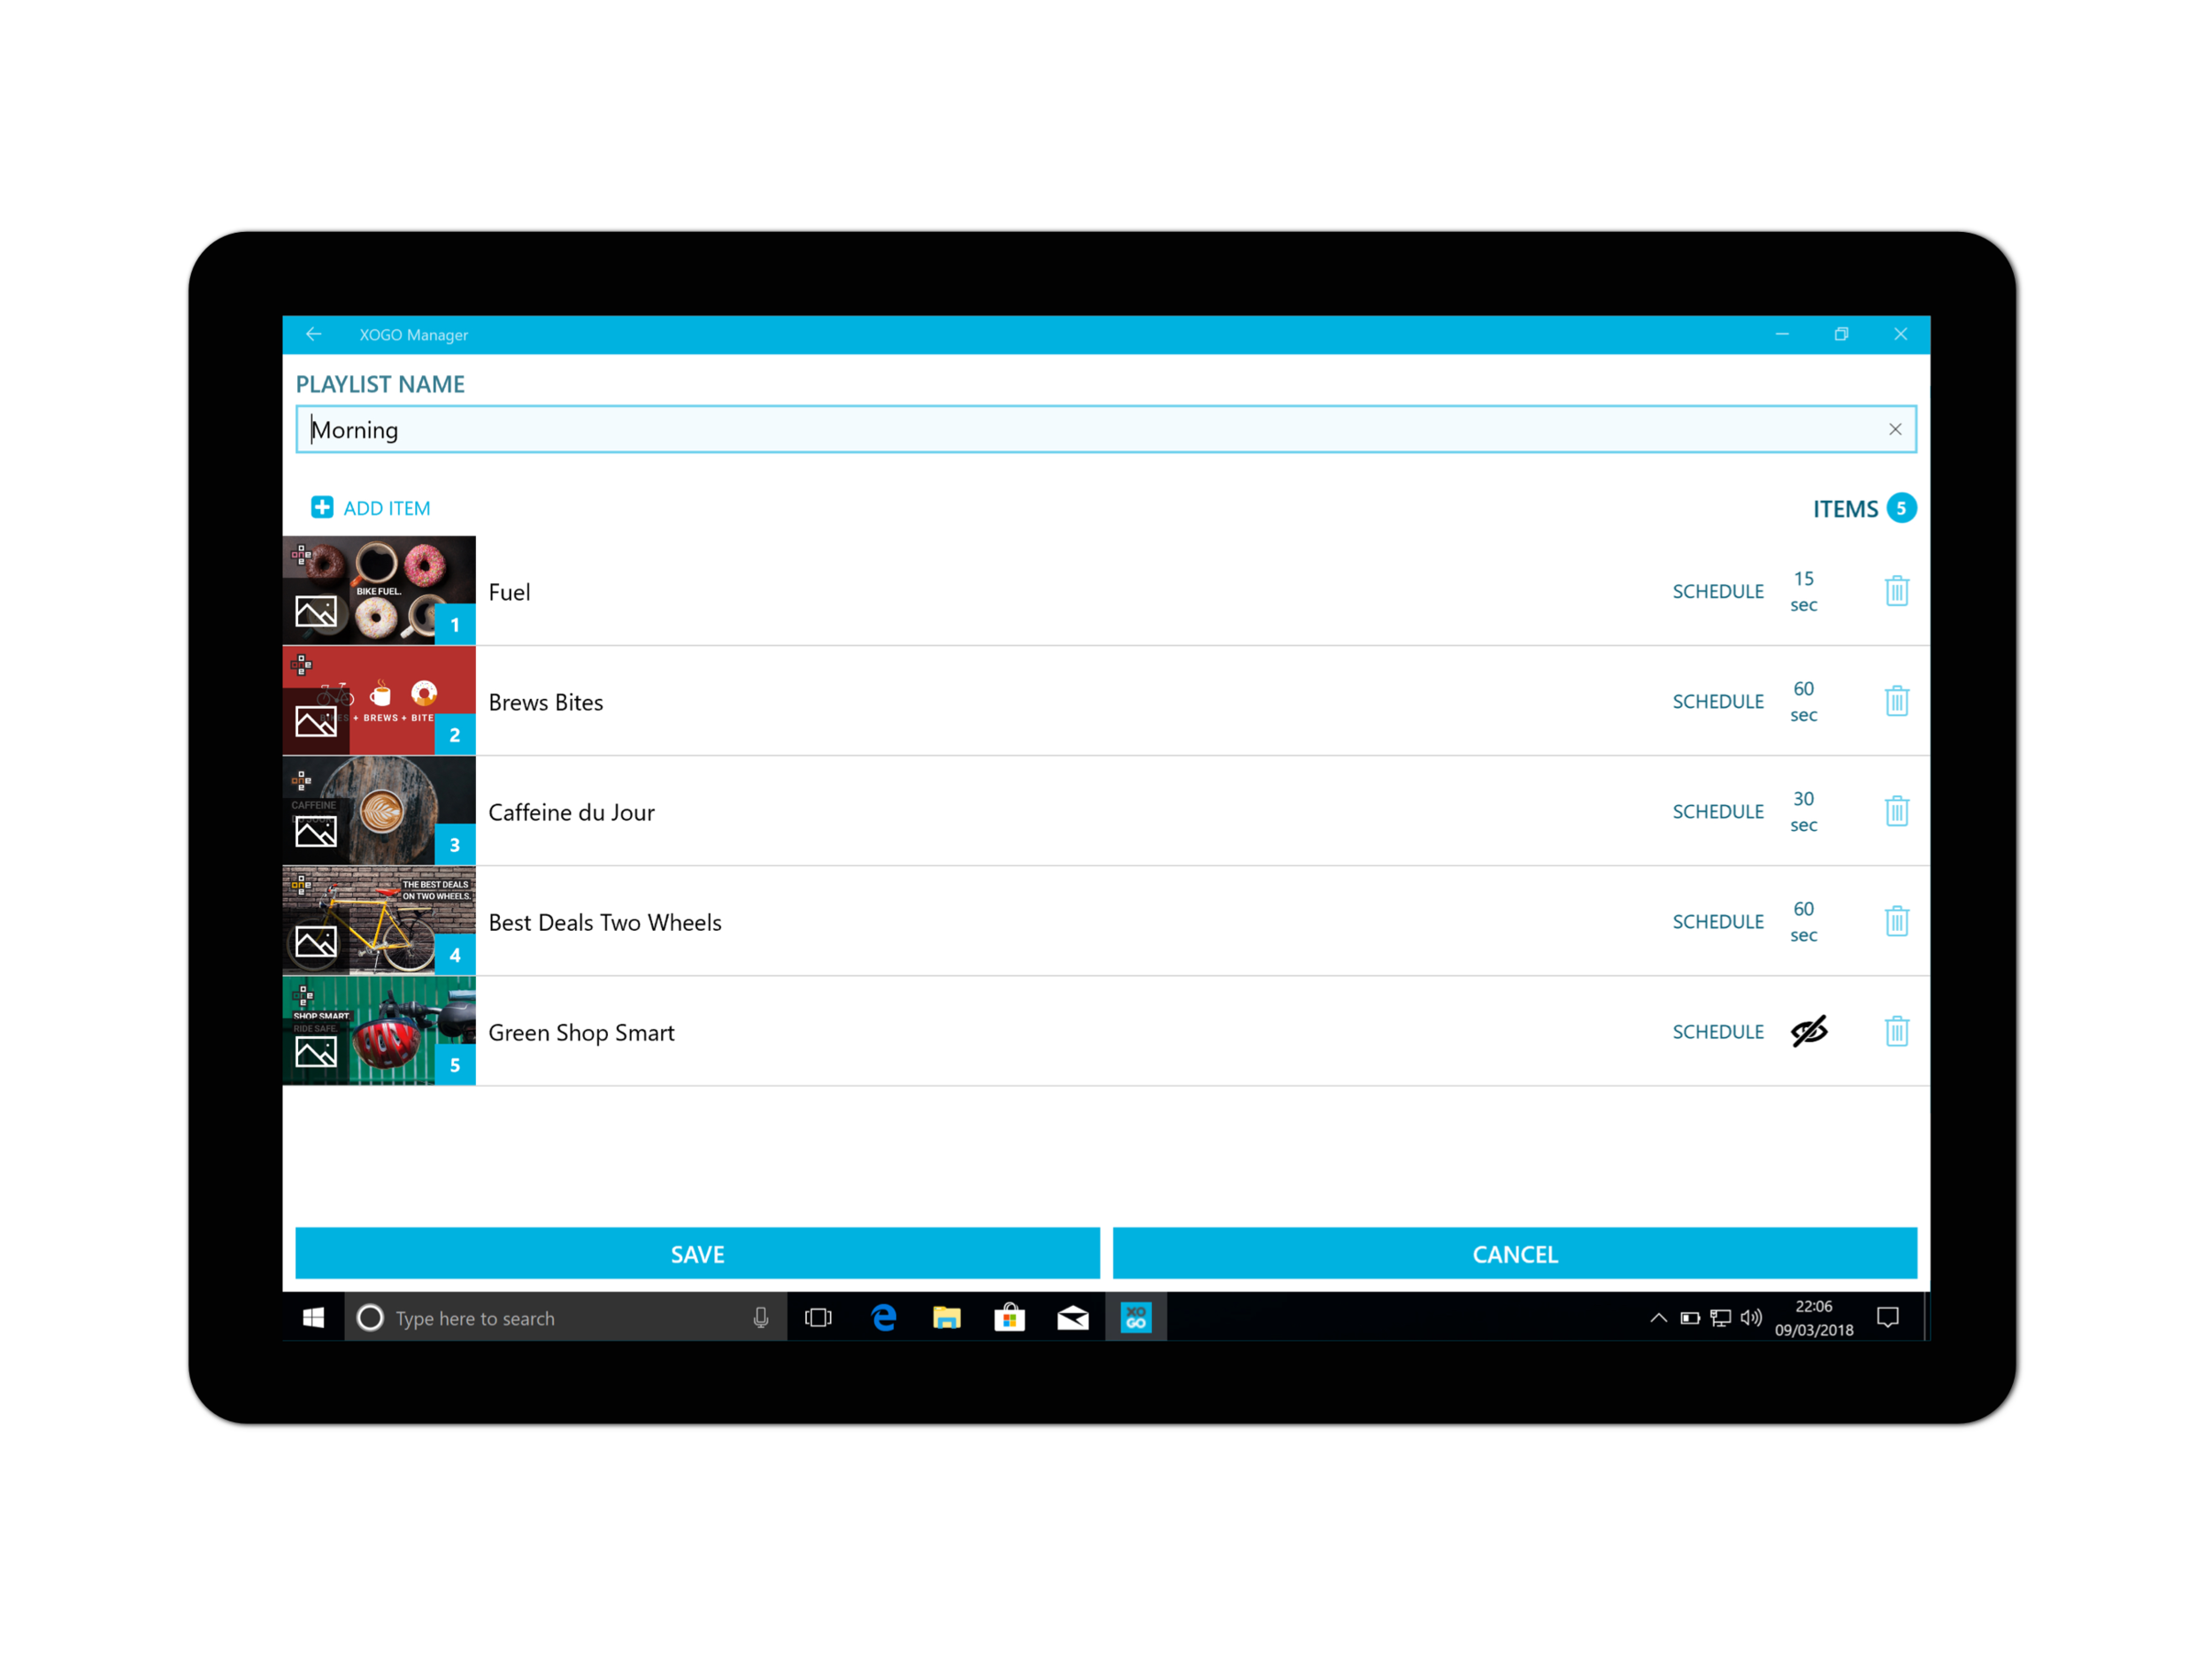2212x1659 pixels.
Task: Click the back arrow icon in the toolbar
Action: click(315, 333)
